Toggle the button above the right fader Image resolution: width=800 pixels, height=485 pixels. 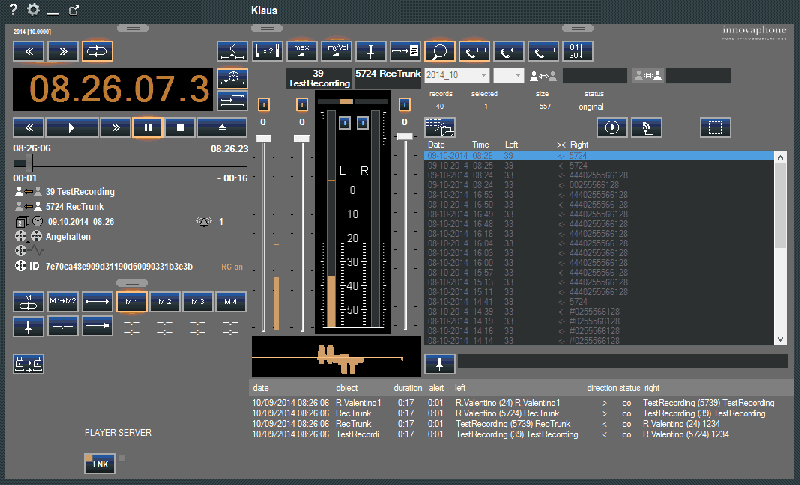(x=405, y=105)
